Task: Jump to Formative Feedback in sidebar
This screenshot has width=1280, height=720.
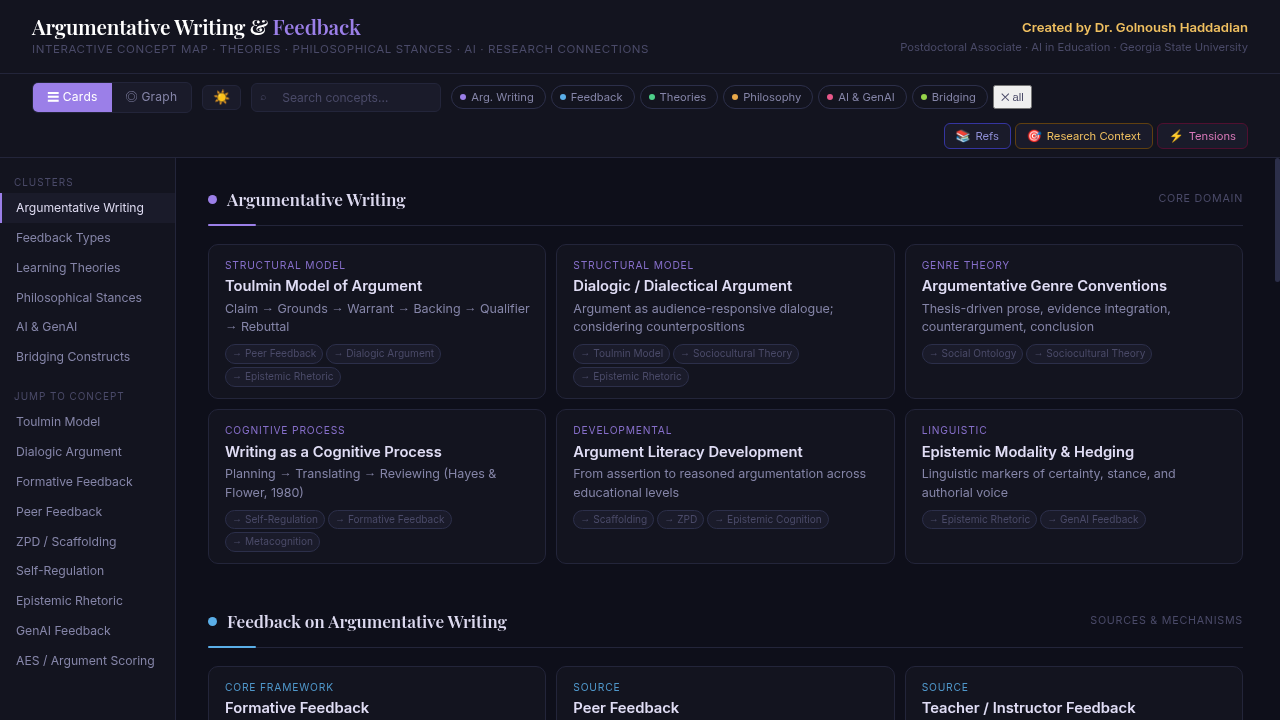Action: point(88,482)
